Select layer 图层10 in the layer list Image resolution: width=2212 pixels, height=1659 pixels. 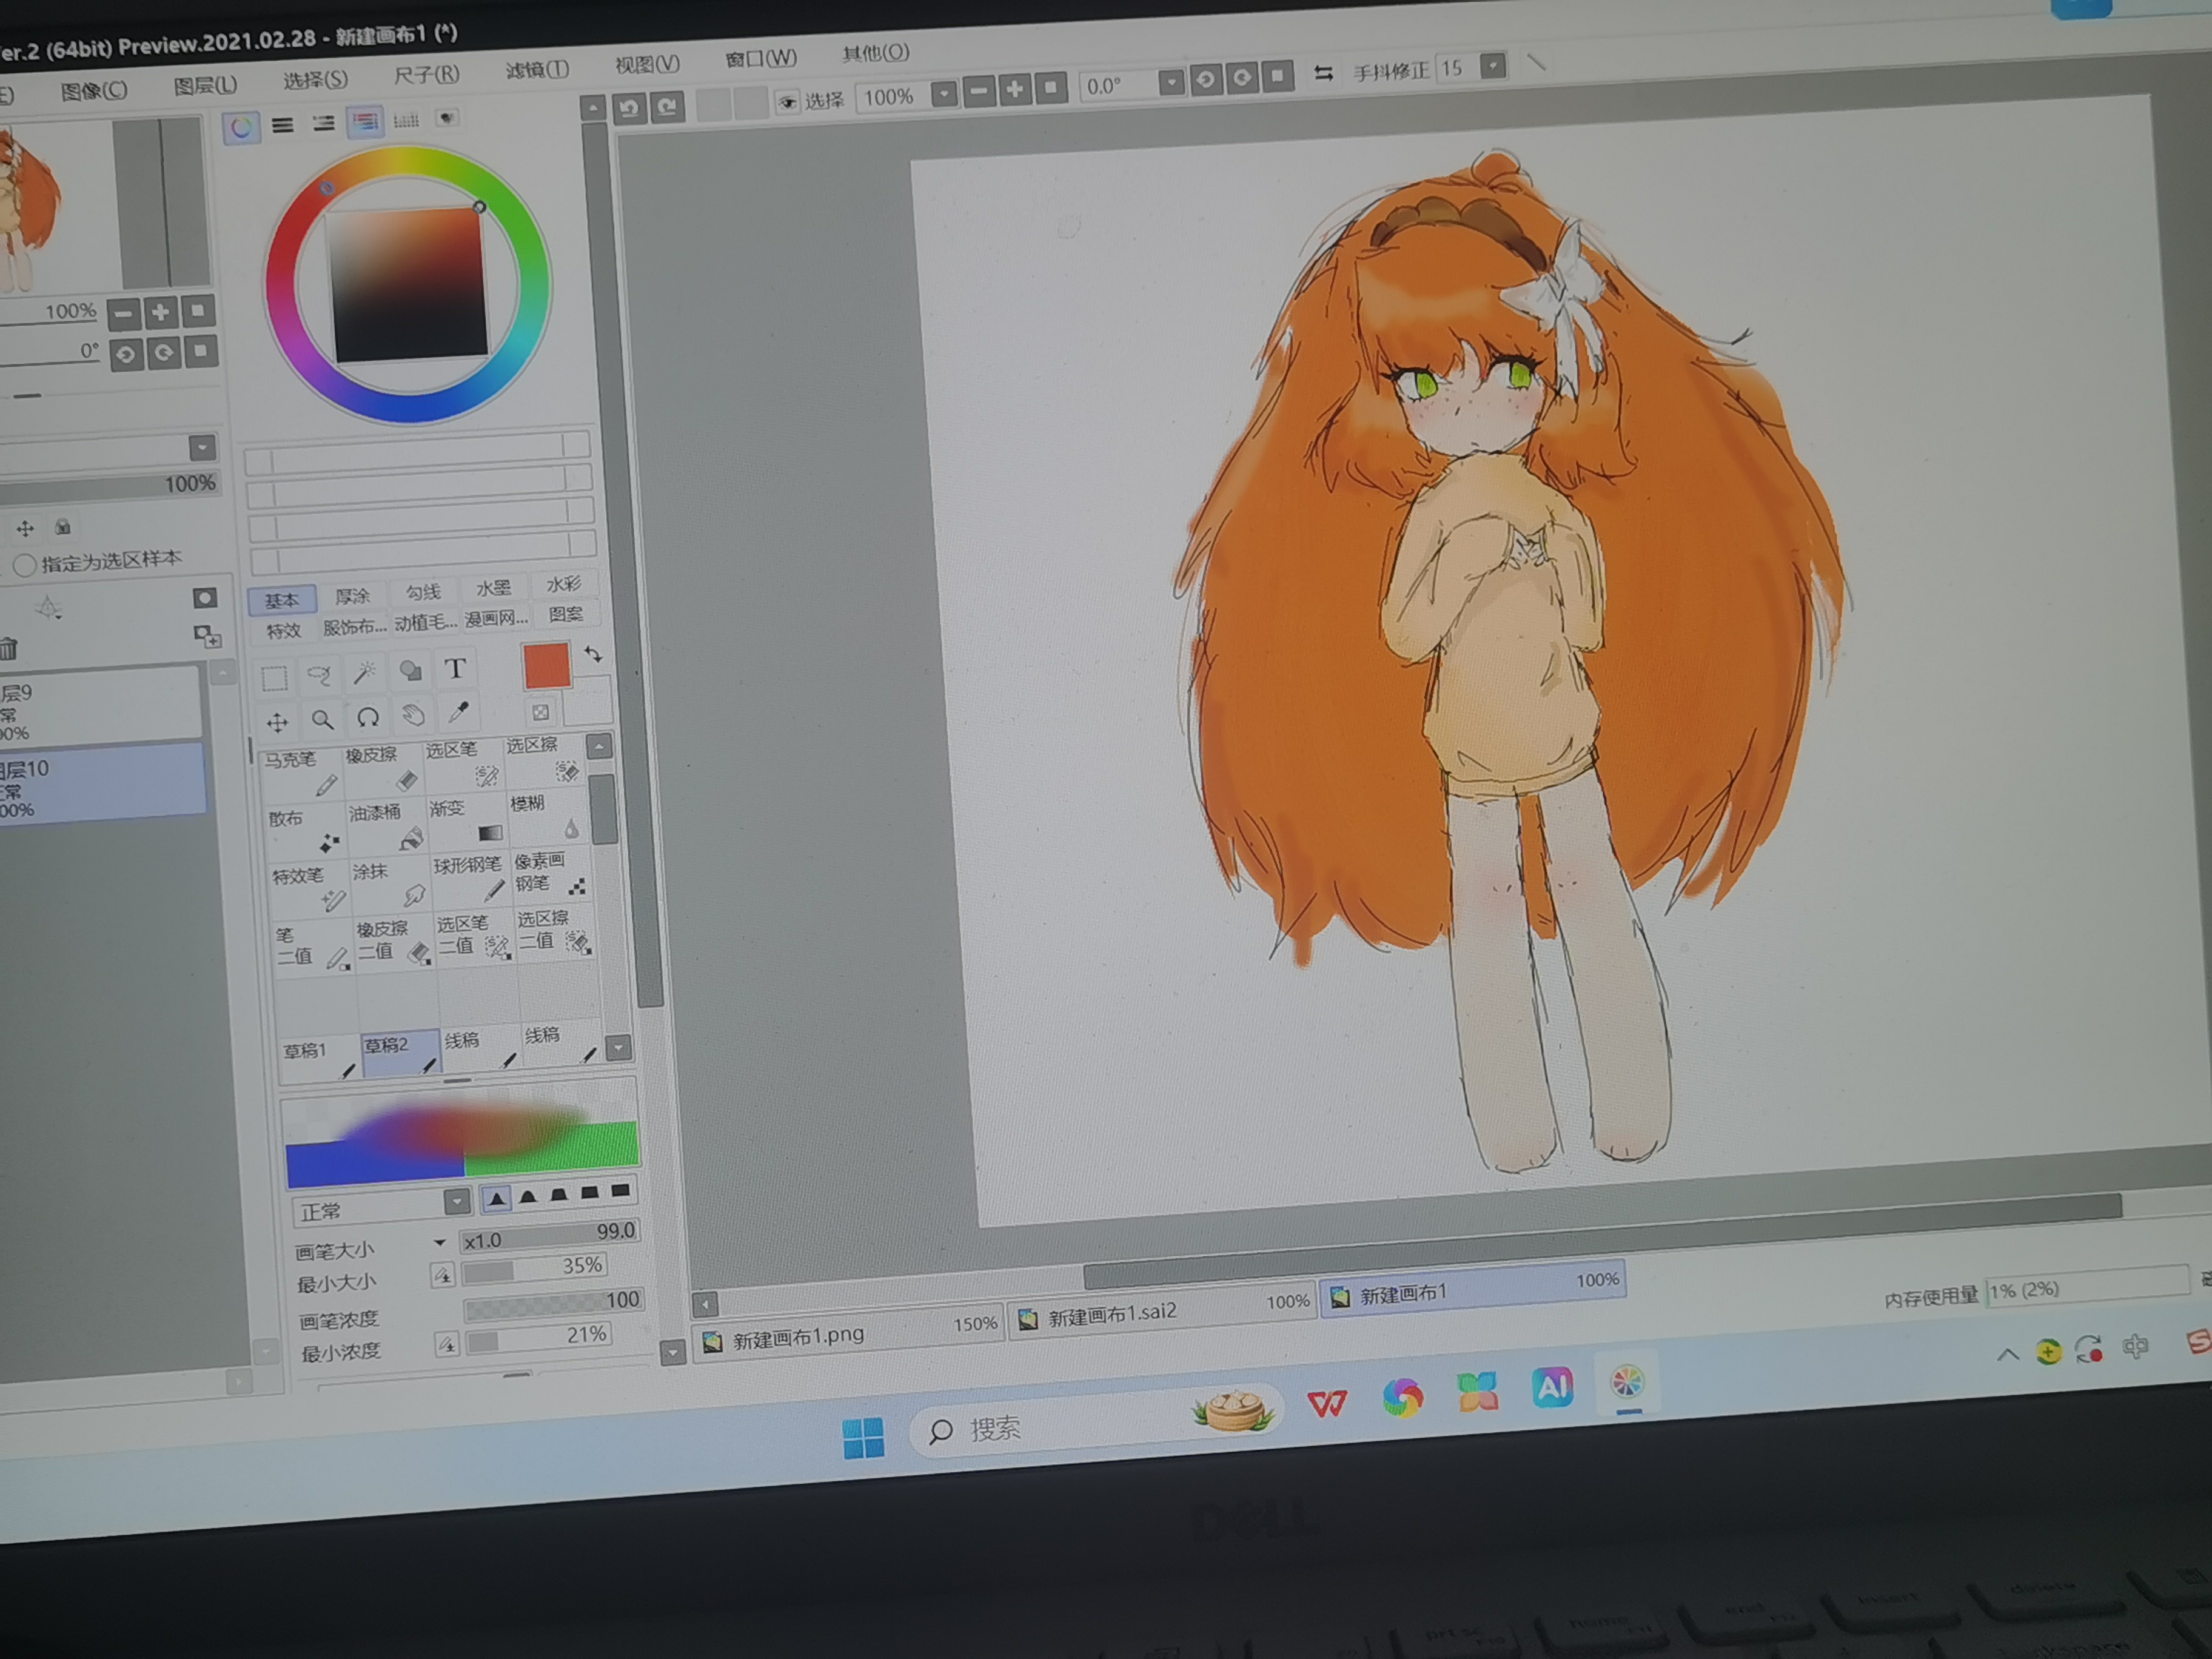point(101,783)
